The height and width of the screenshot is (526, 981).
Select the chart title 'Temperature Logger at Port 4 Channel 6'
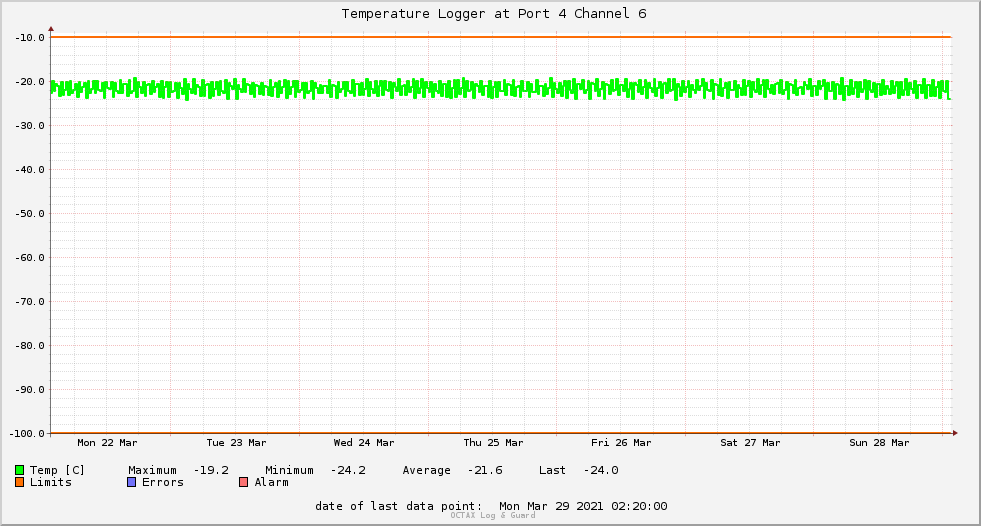coord(494,14)
